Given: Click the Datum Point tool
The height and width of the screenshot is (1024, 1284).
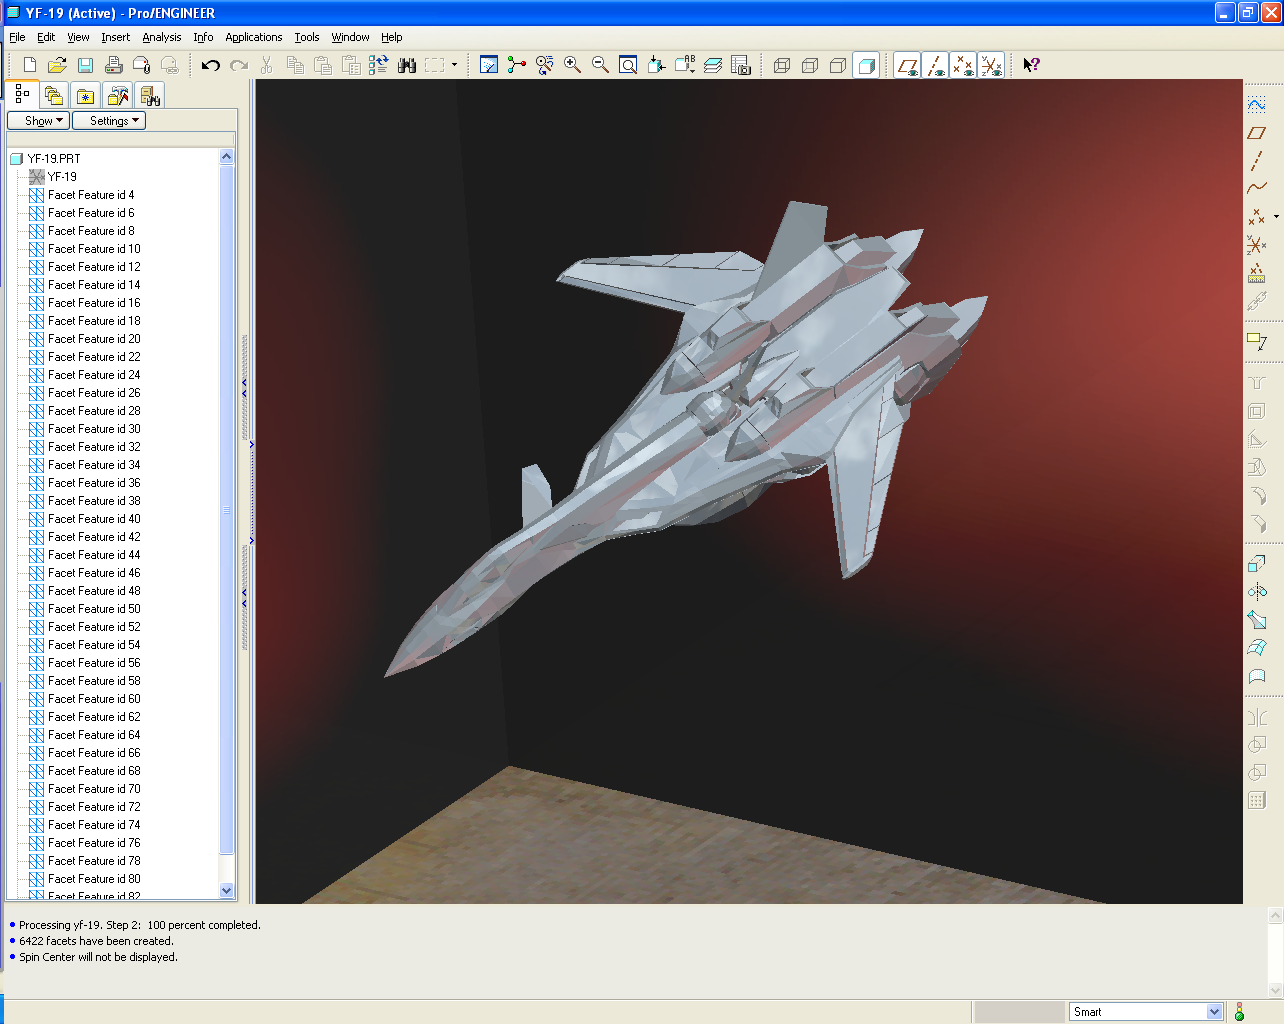Looking at the screenshot, I should point(1257,216).
